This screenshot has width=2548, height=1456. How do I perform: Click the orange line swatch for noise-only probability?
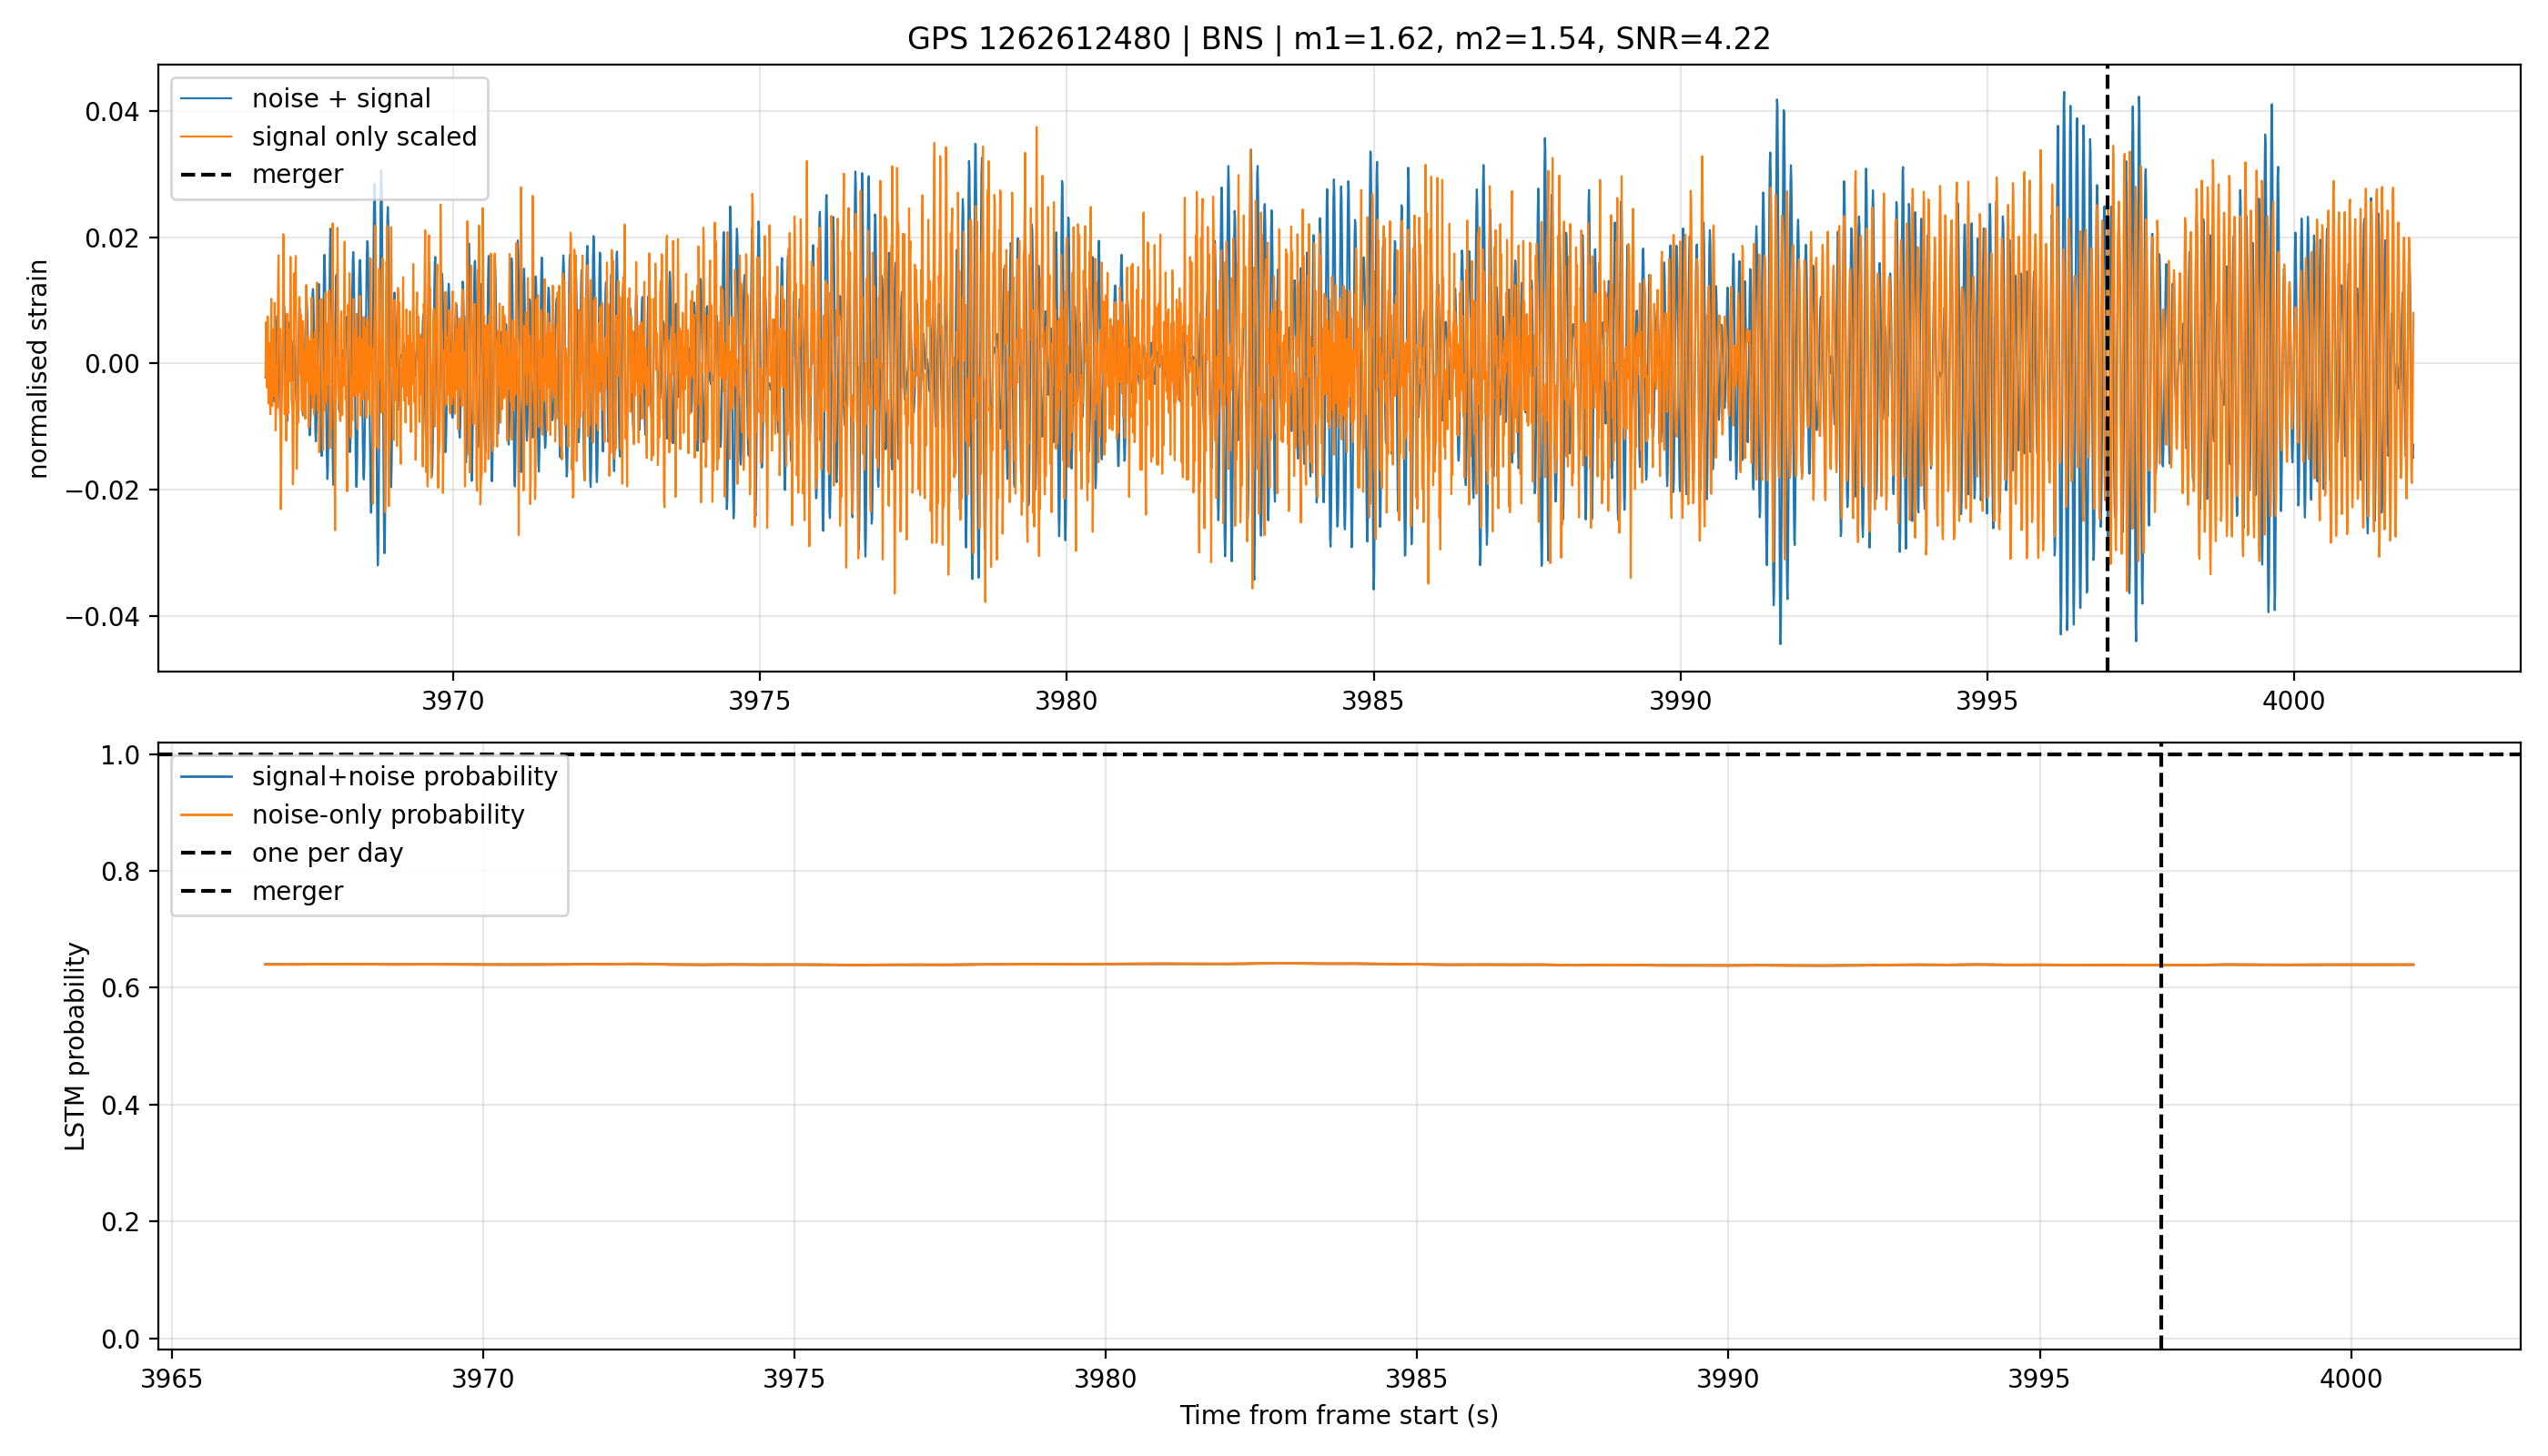(206, 815)
